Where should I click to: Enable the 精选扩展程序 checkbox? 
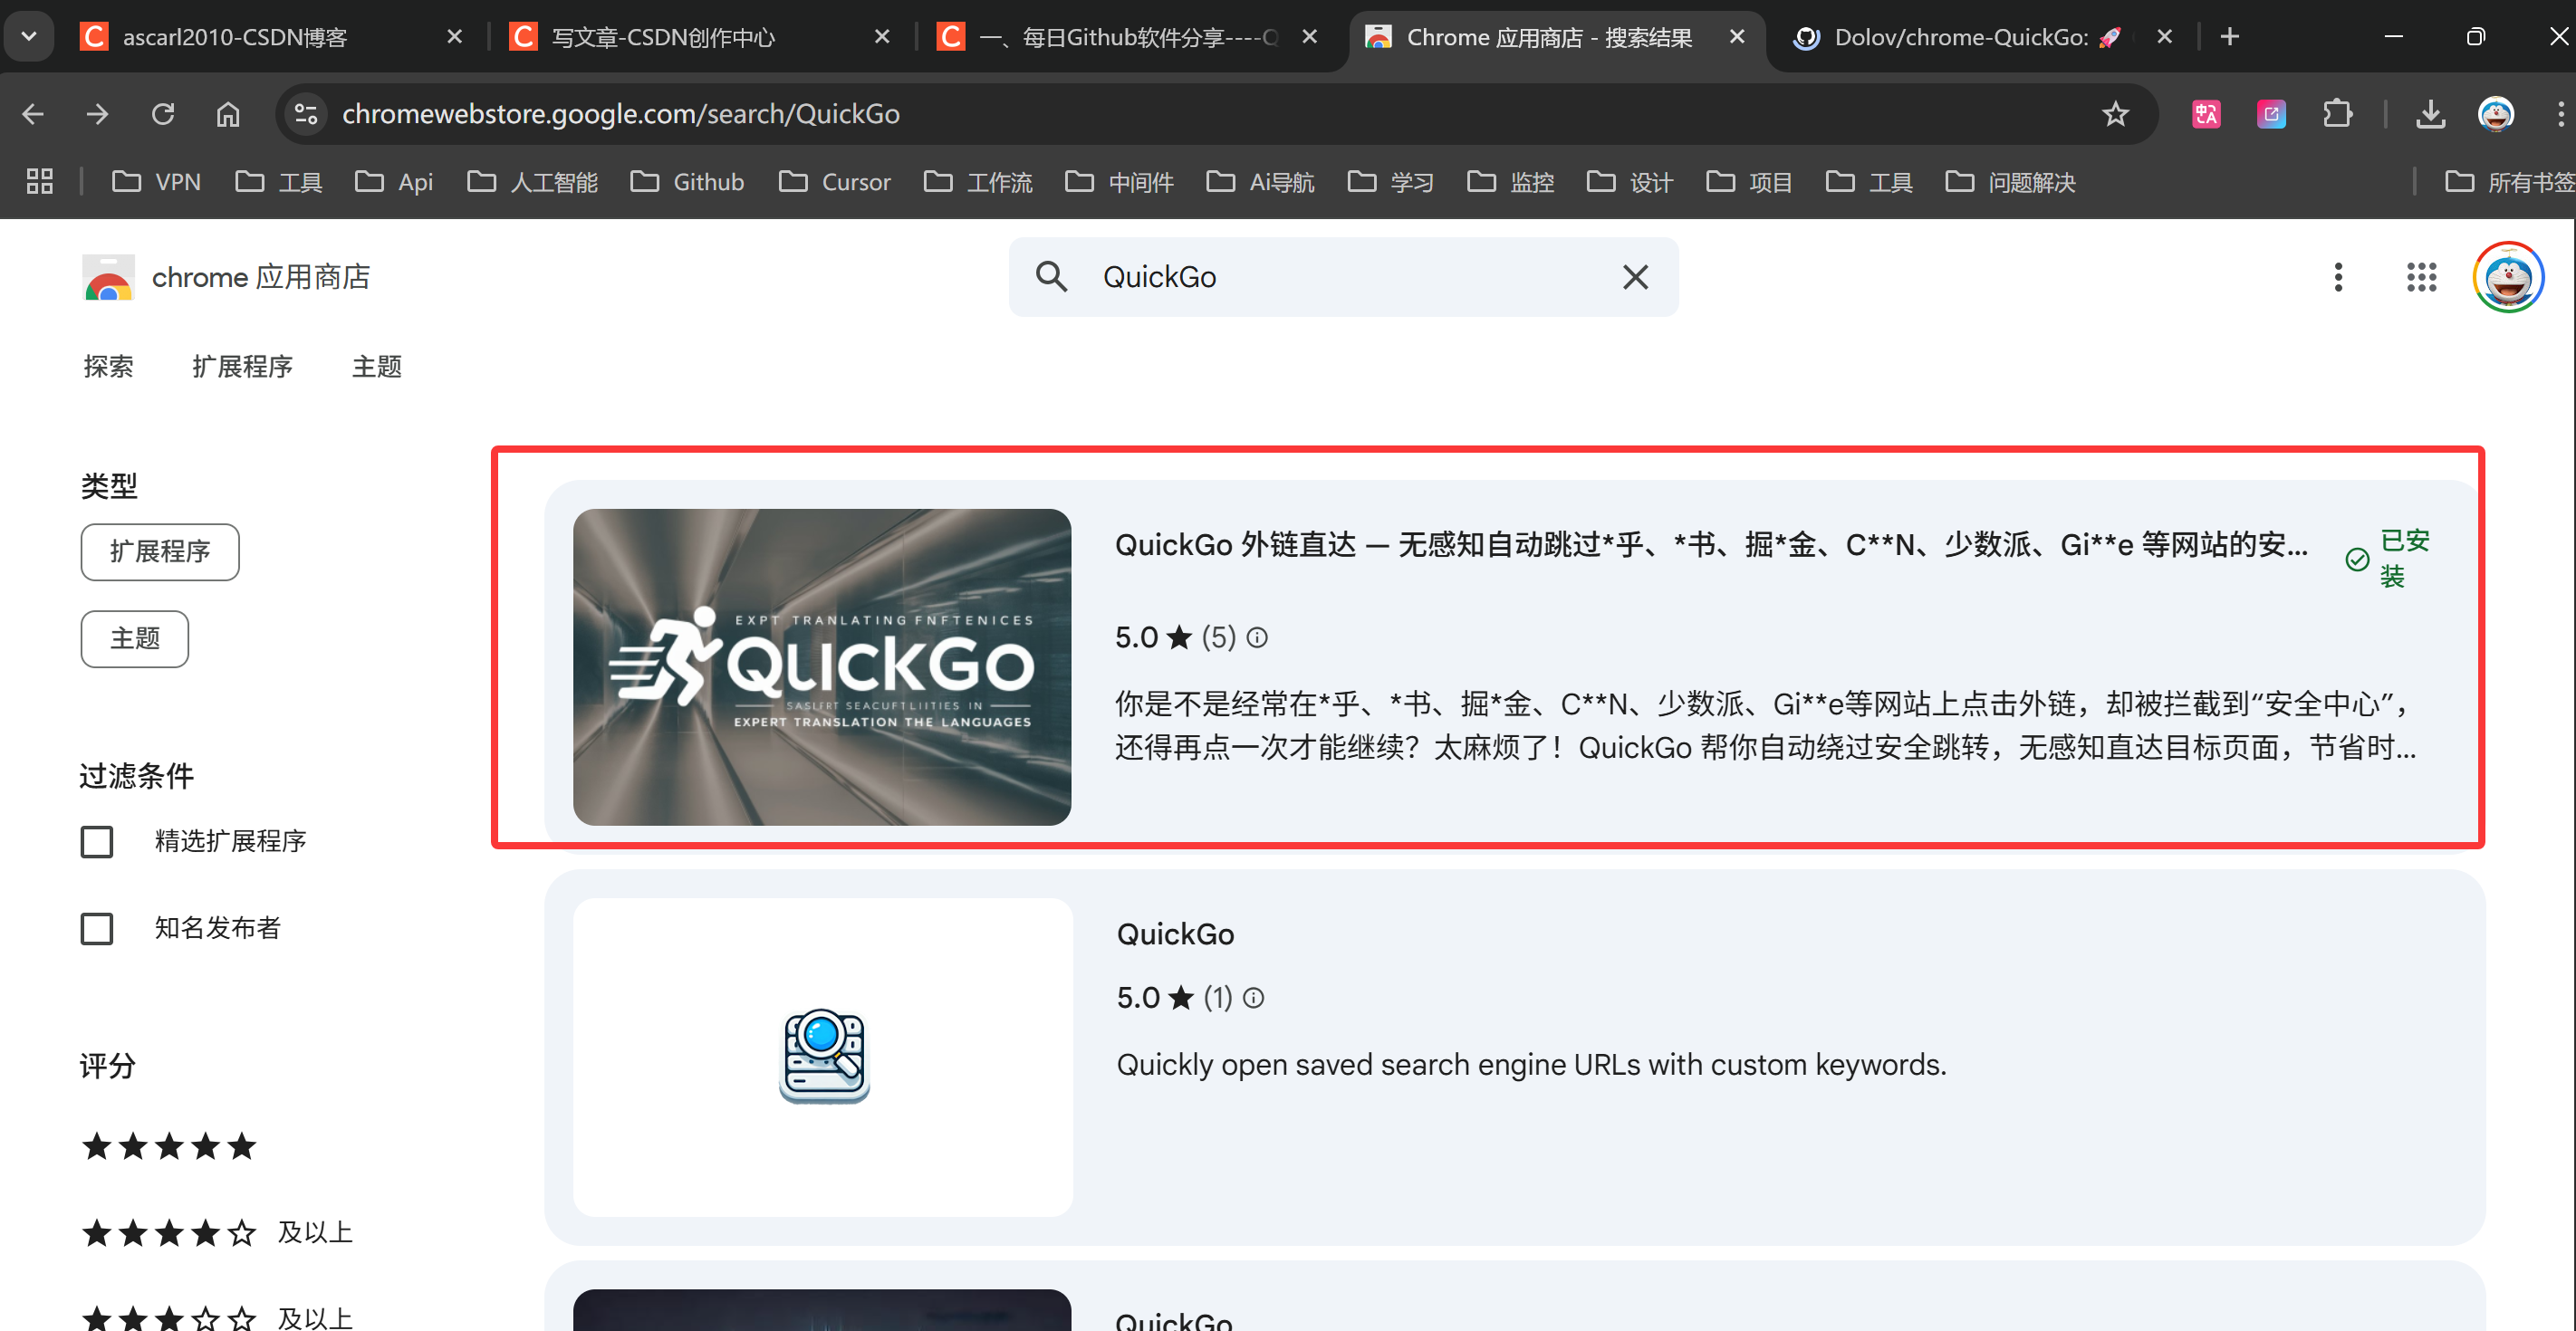point(97,841)
